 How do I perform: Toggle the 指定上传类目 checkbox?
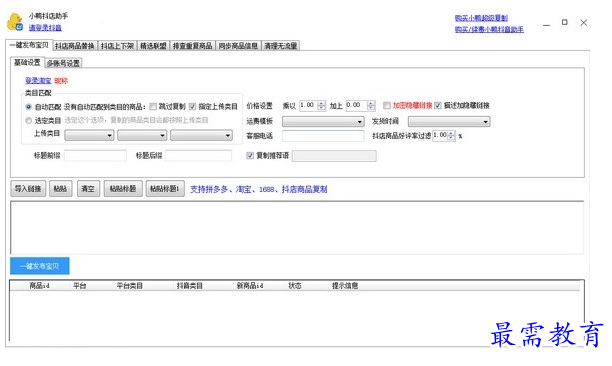coord(192,106)
